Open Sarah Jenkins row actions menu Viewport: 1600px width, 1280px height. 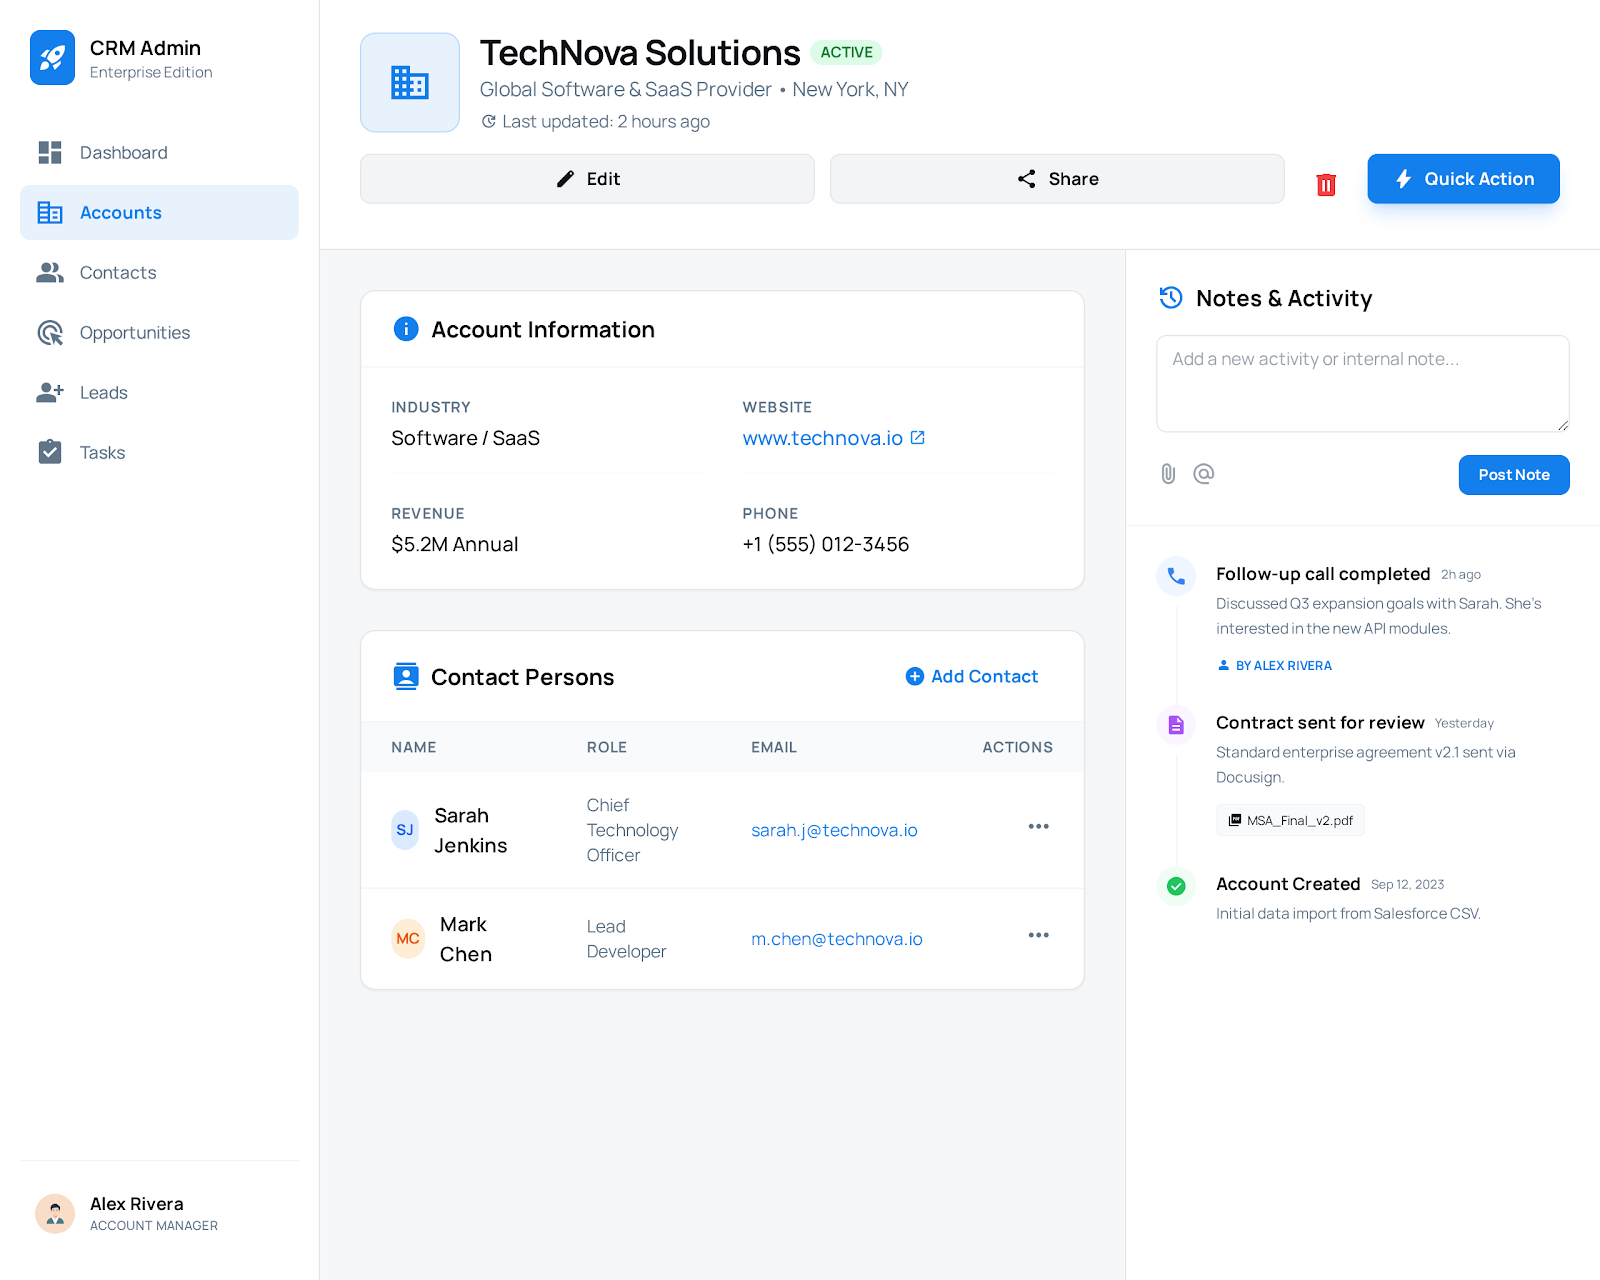pos(1038,826)
